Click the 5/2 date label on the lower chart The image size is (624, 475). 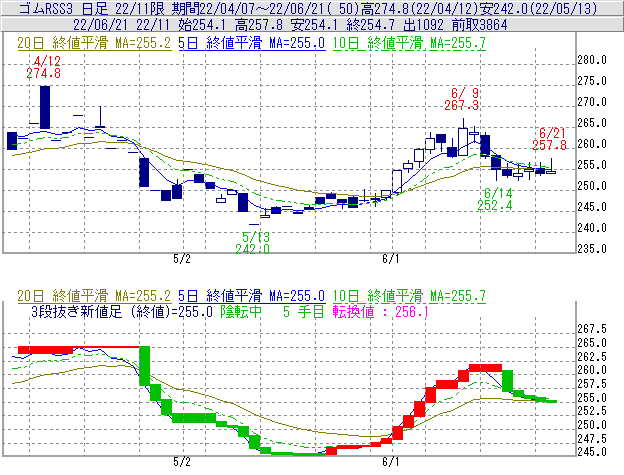coord(181,462)
